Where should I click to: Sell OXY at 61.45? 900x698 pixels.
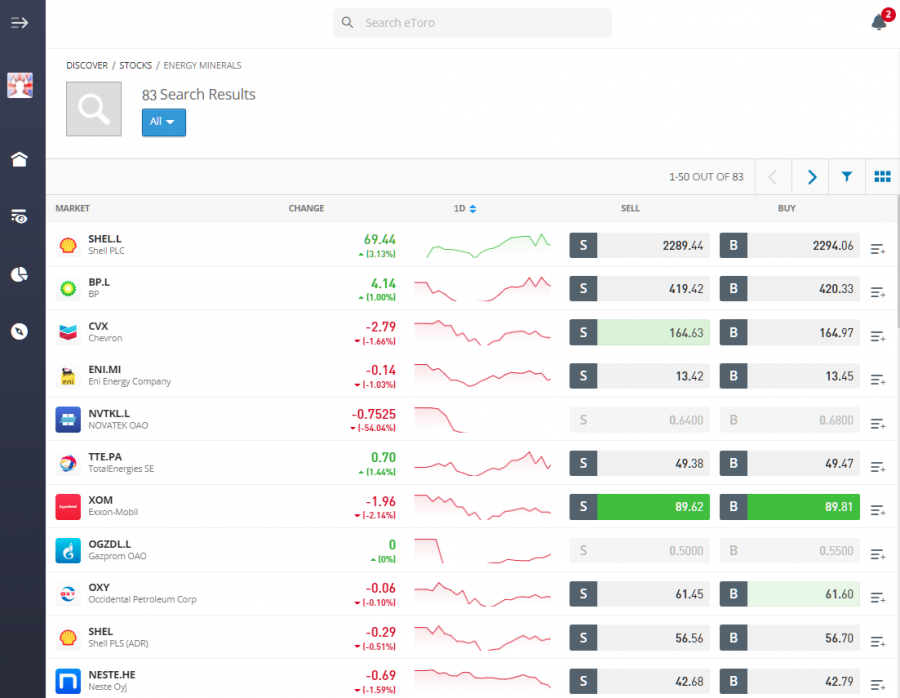point(639,594)
